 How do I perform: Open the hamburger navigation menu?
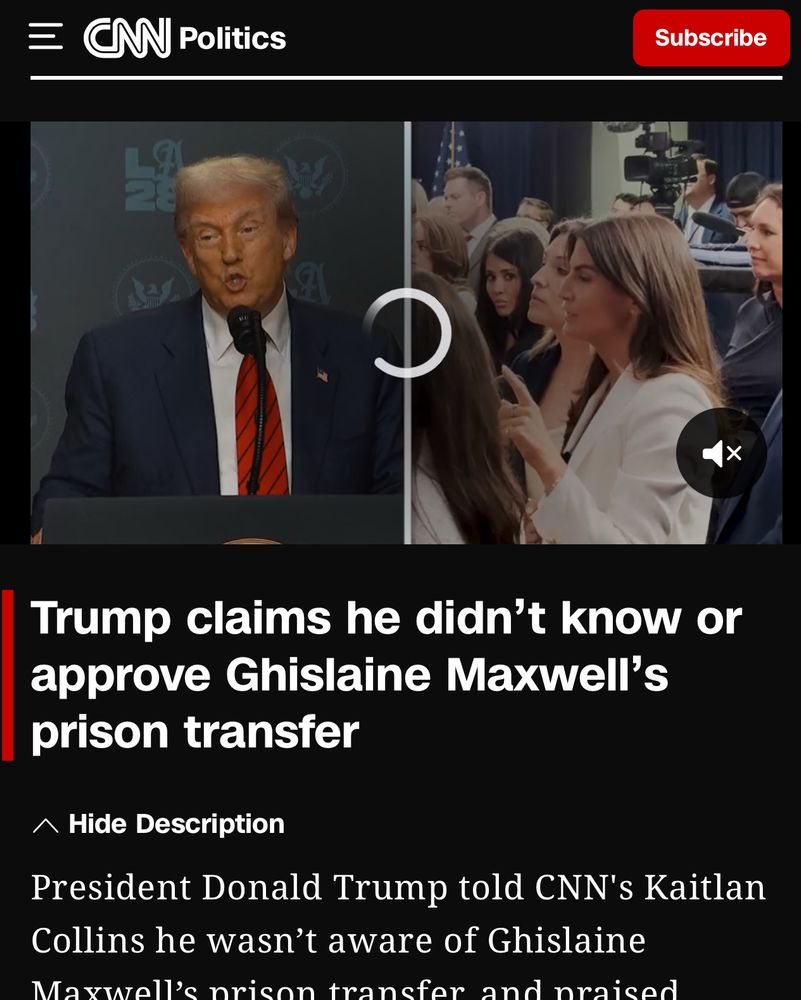point(46,37)
